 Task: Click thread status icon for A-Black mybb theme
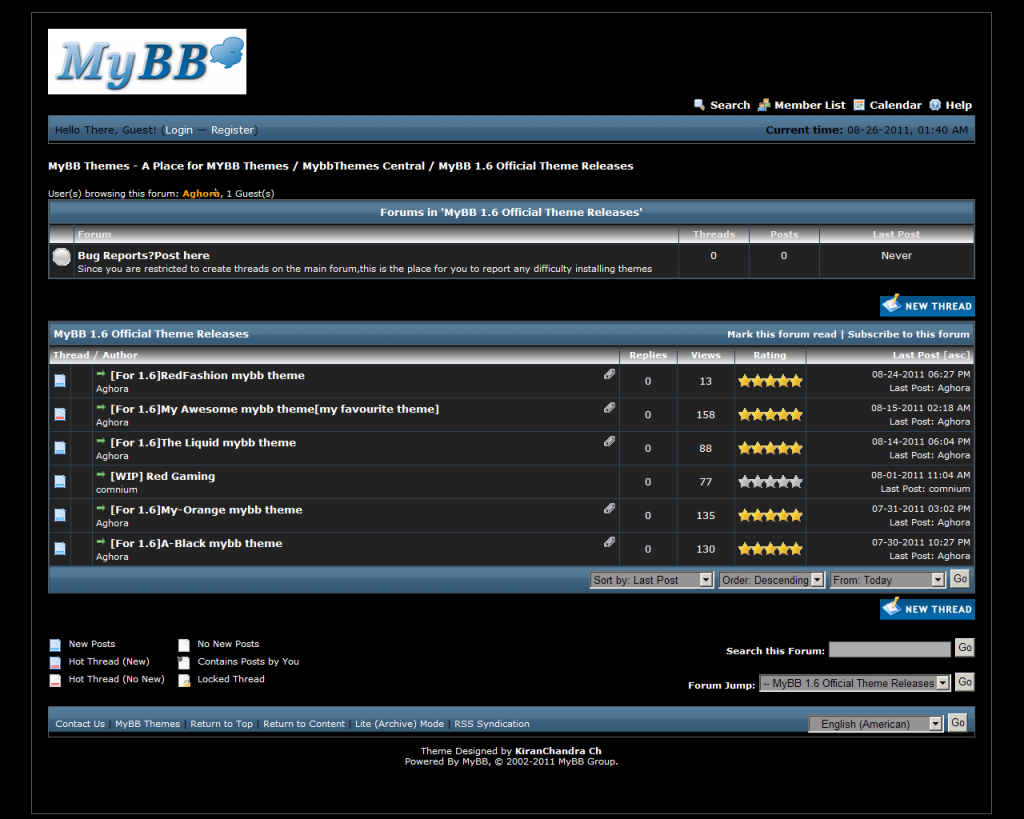(x=60, y=549)
